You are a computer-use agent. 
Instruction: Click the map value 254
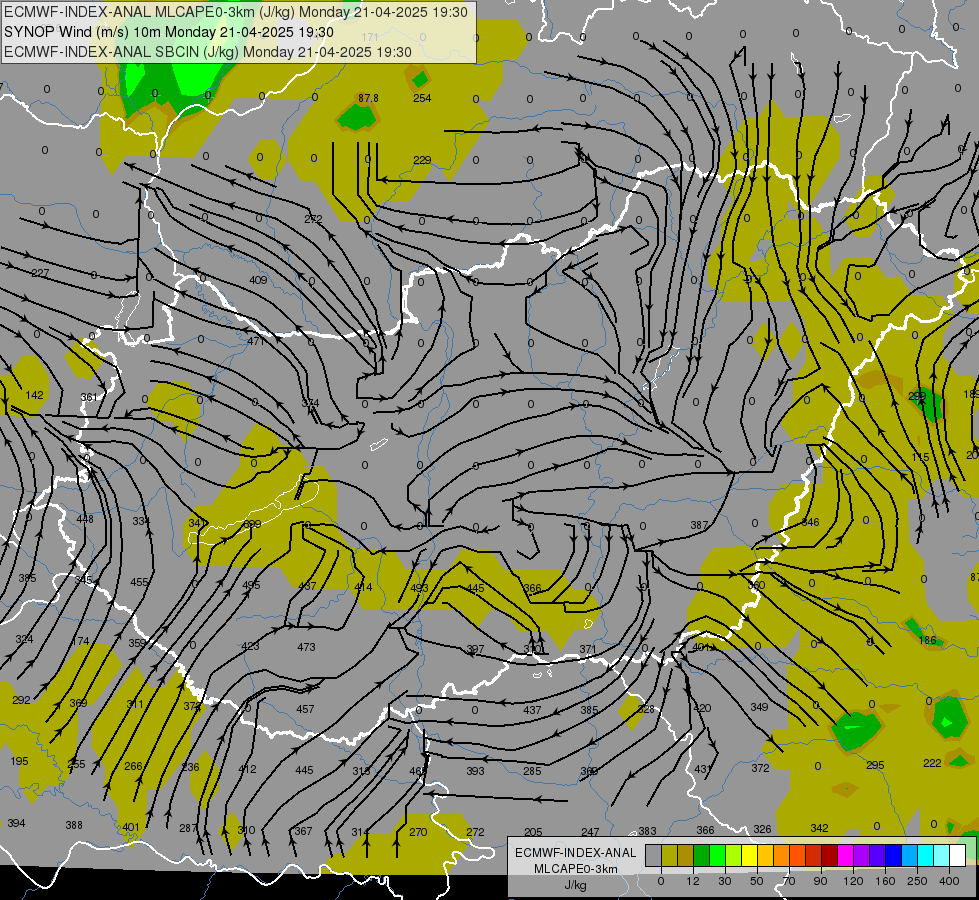(422, 98)
